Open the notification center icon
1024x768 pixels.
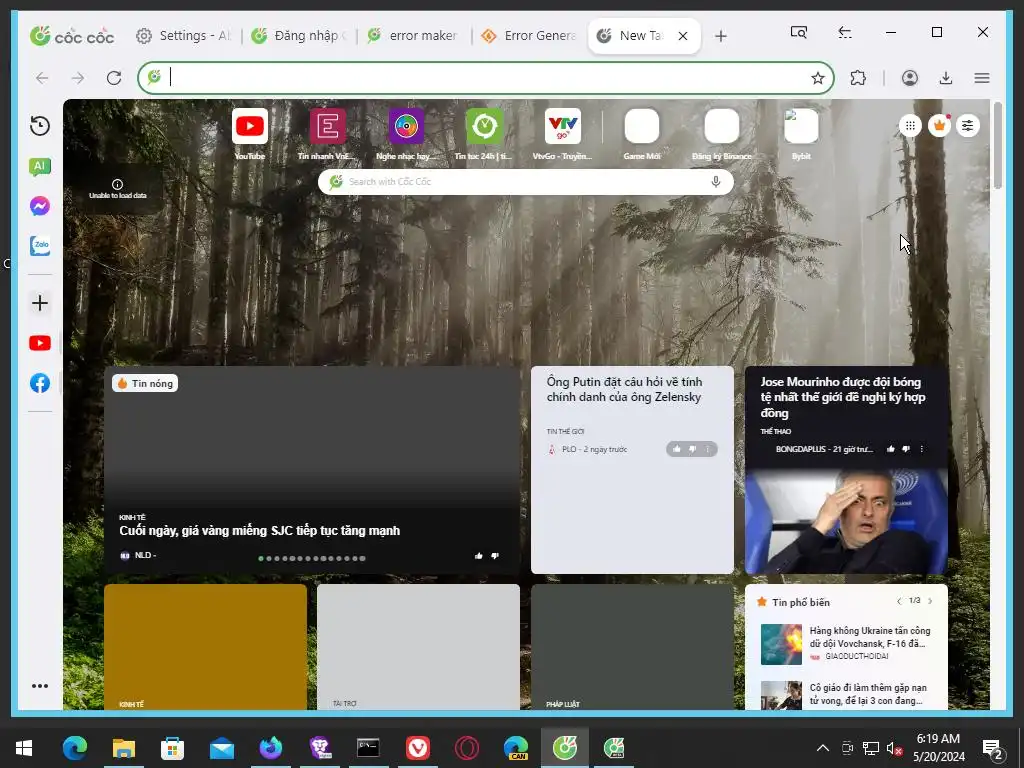993,749
